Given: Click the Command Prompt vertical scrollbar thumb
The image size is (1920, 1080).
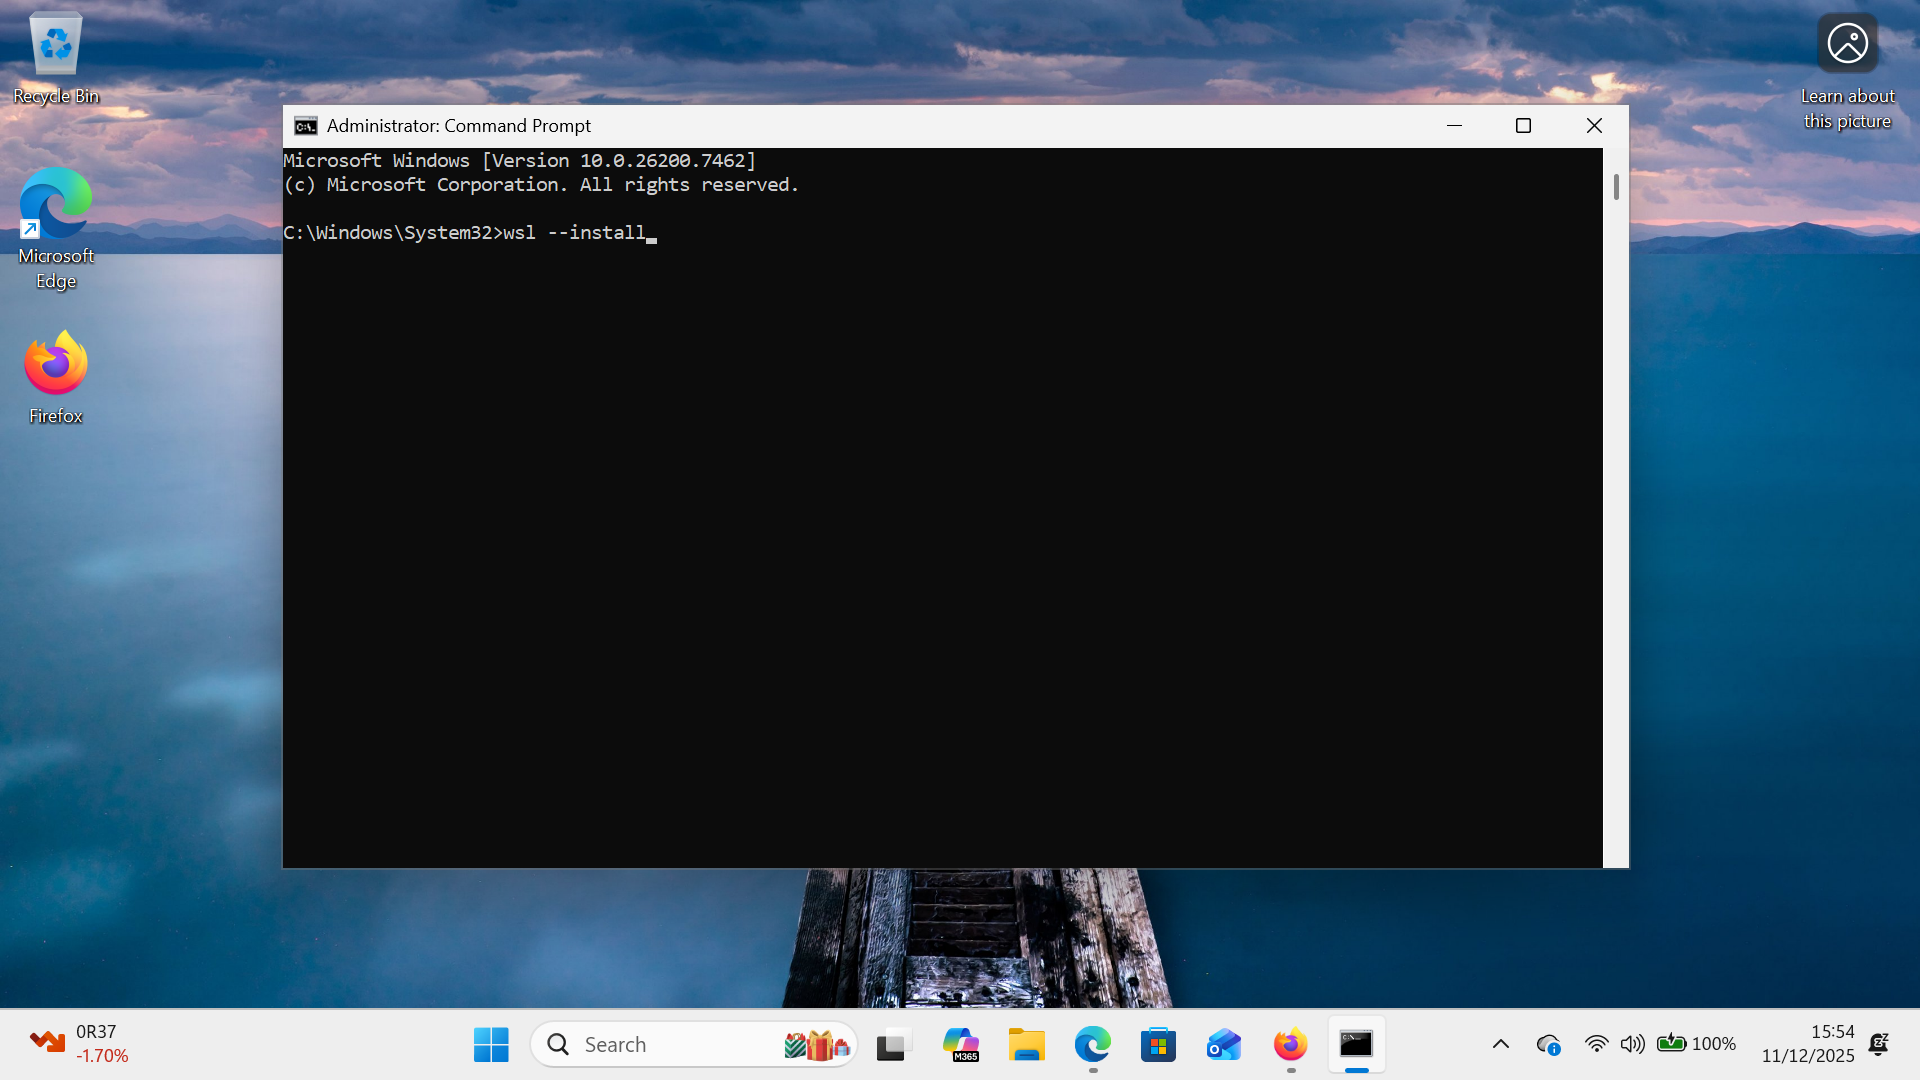Looking at the screenshot, I should (x=1616, y=187).
